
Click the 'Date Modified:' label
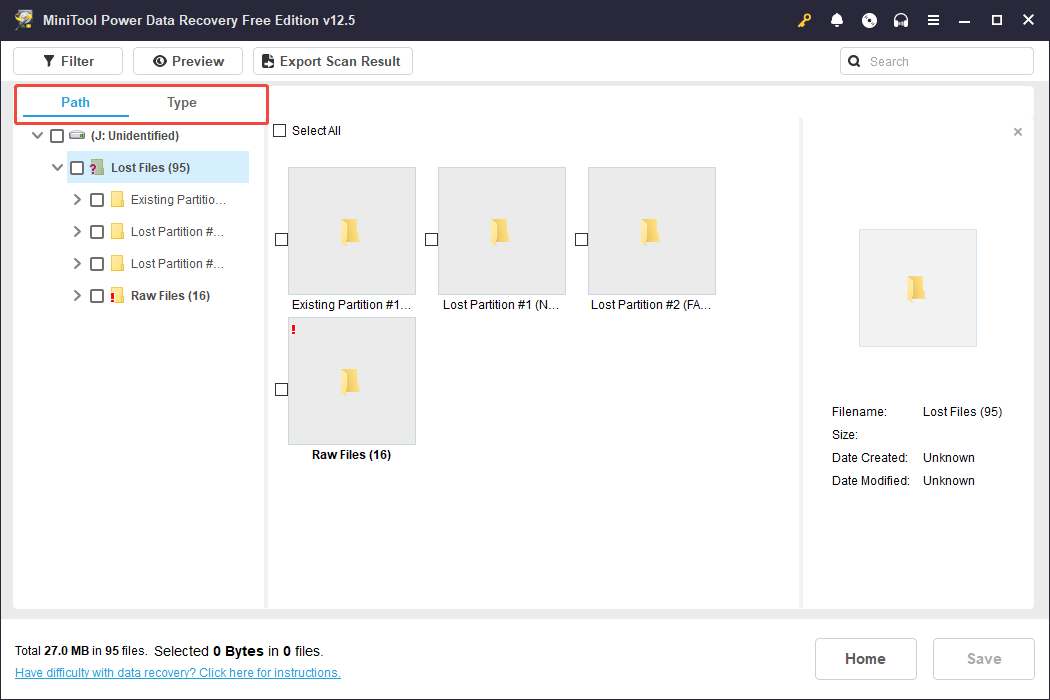[x=871, y=480]
